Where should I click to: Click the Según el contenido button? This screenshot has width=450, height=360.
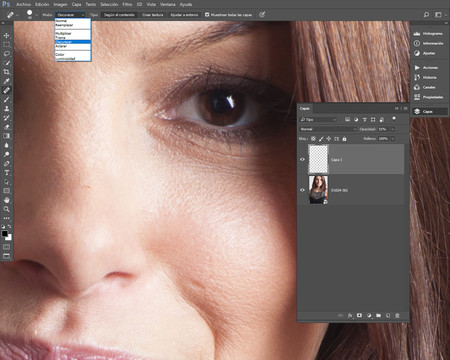coord(119,15)
